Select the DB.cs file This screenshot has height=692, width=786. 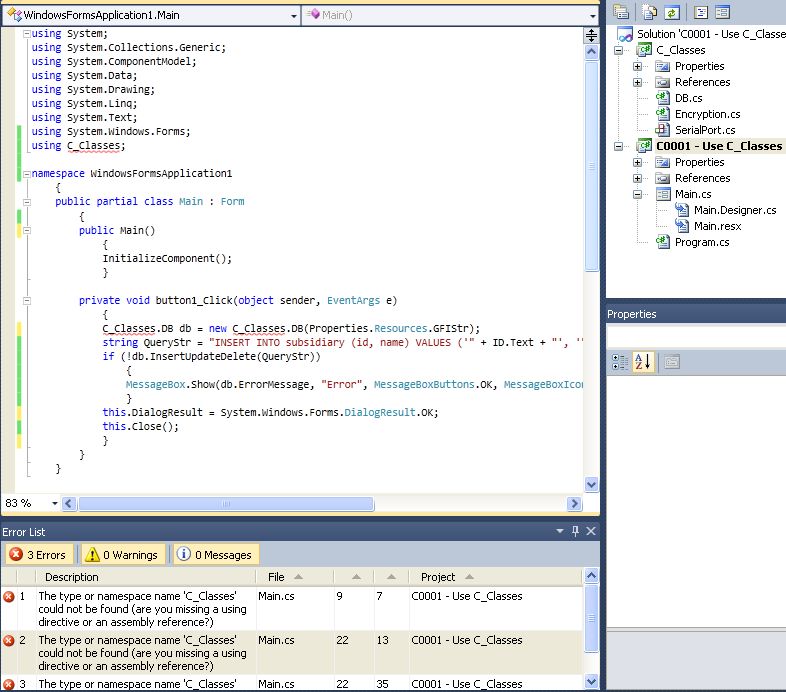pos(688,98)
